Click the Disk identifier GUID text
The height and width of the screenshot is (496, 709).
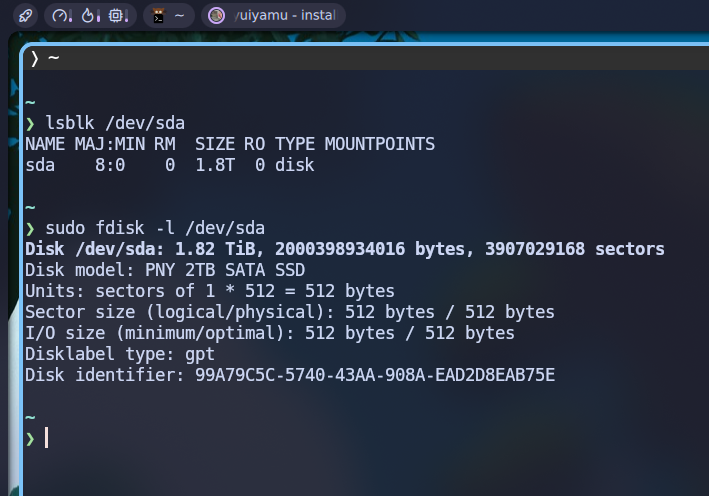[x=375, y=375]
